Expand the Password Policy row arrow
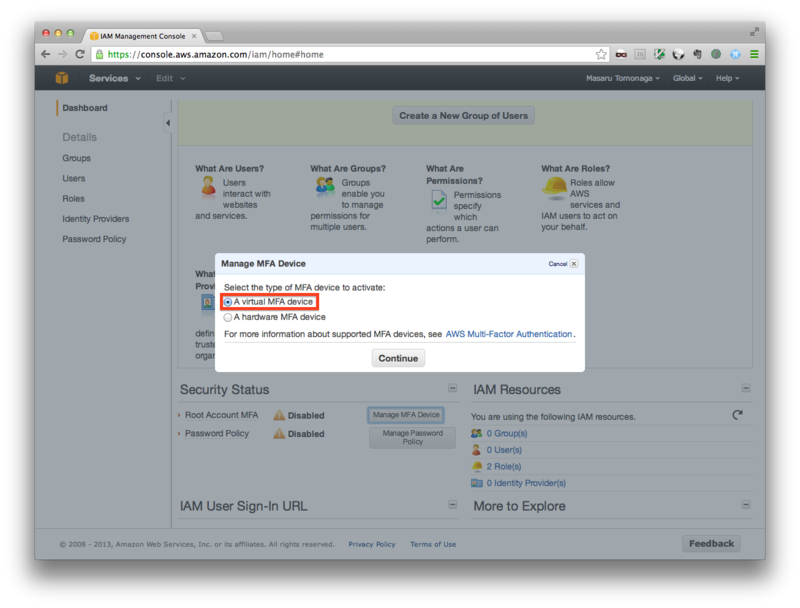 [179, 434]
